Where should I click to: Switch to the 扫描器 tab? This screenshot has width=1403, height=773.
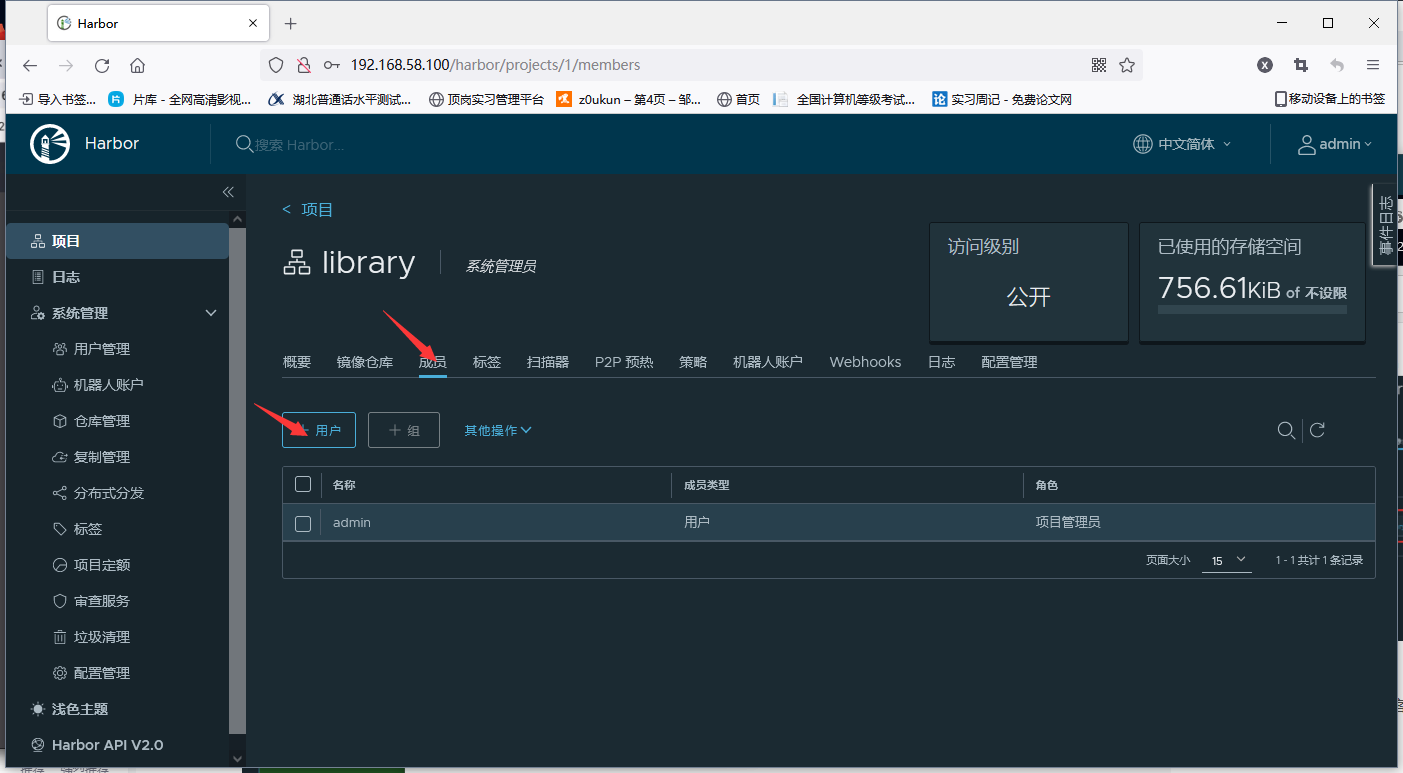click(548, 362)
